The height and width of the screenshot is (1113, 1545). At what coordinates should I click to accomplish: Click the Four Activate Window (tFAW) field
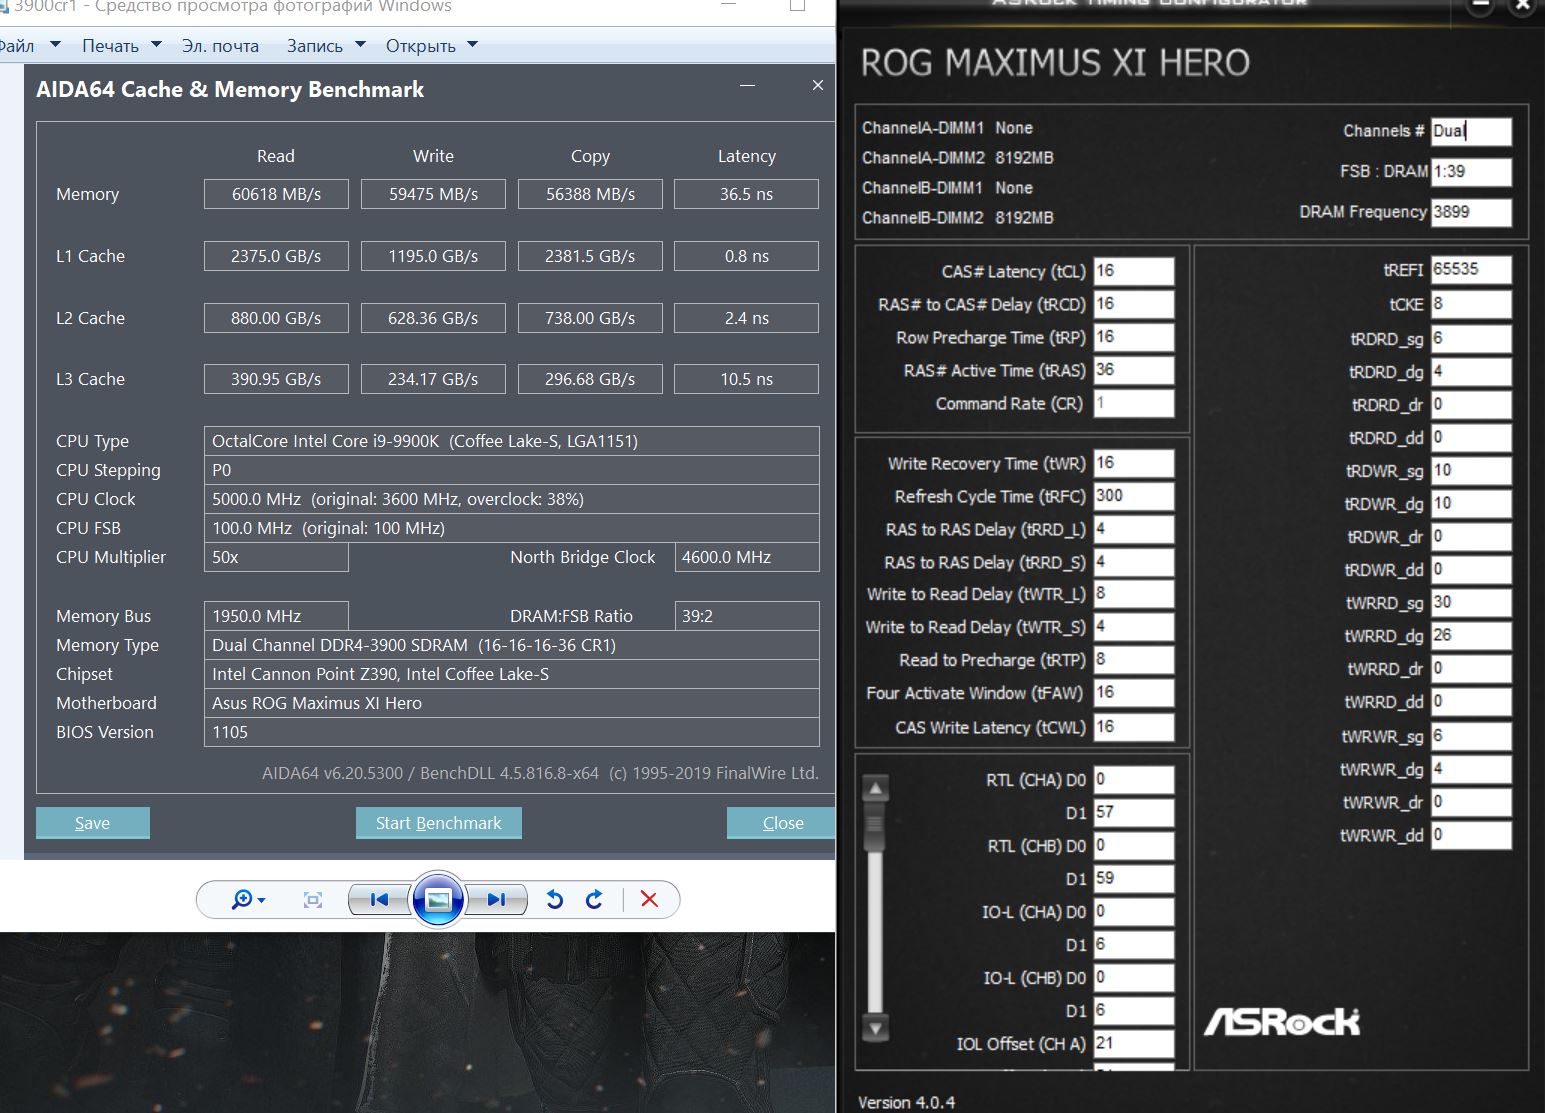1134,693
